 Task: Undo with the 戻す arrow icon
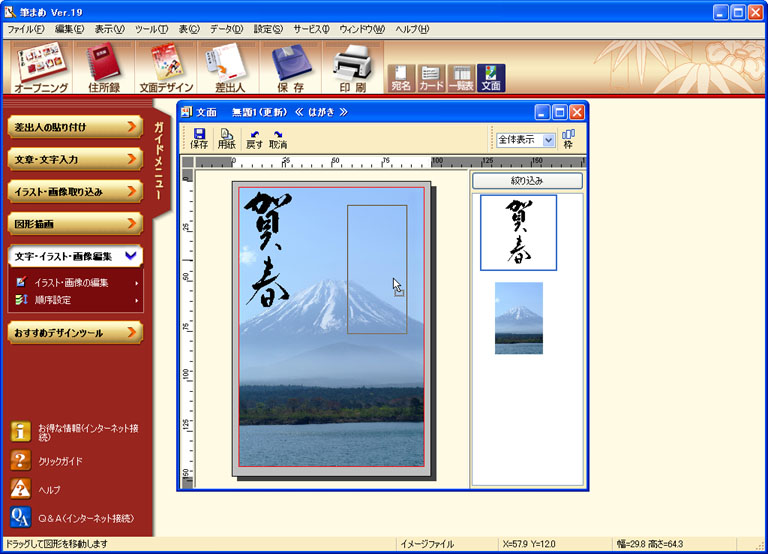pos(254,139)
